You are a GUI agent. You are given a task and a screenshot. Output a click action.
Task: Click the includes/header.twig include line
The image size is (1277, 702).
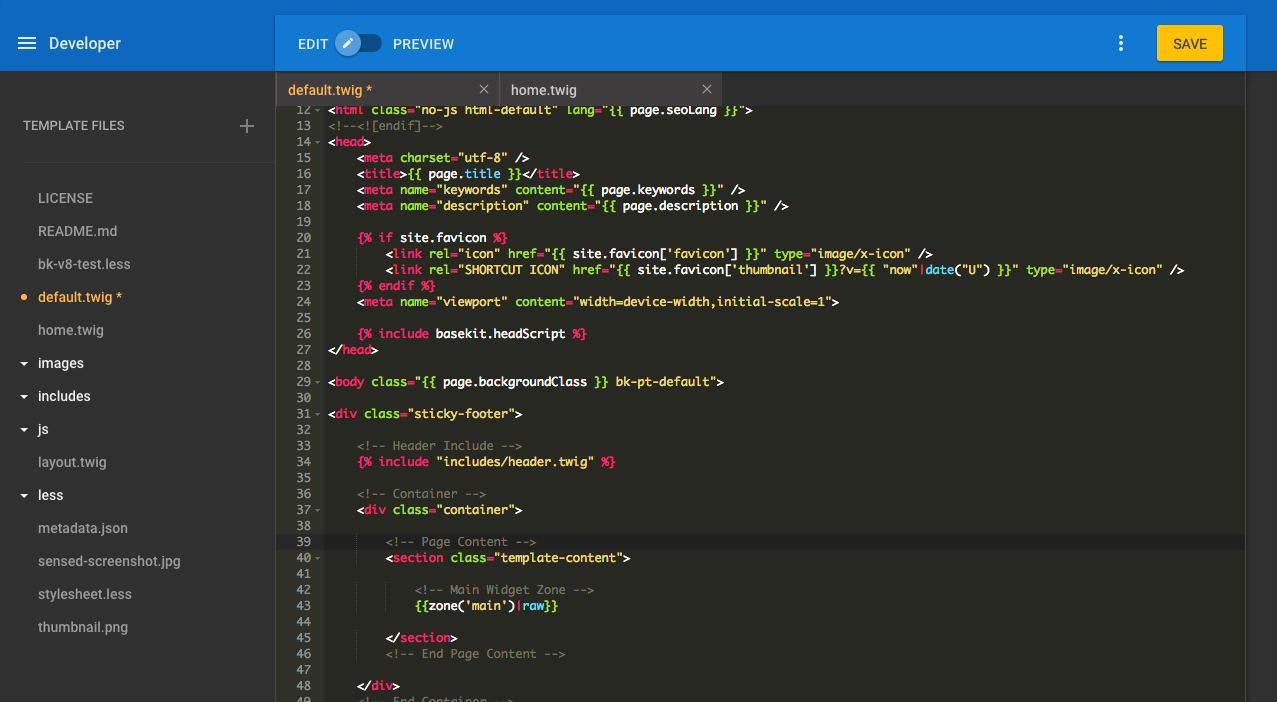(x=486, y=462)
